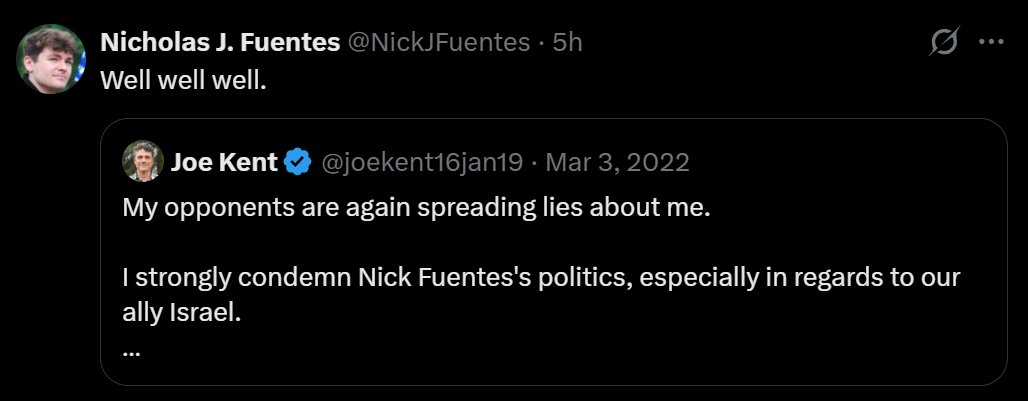Click Joe Kent's small avatar in the quote
The width and height of the screenshot is (1028, 401).
tap(143, 161)
